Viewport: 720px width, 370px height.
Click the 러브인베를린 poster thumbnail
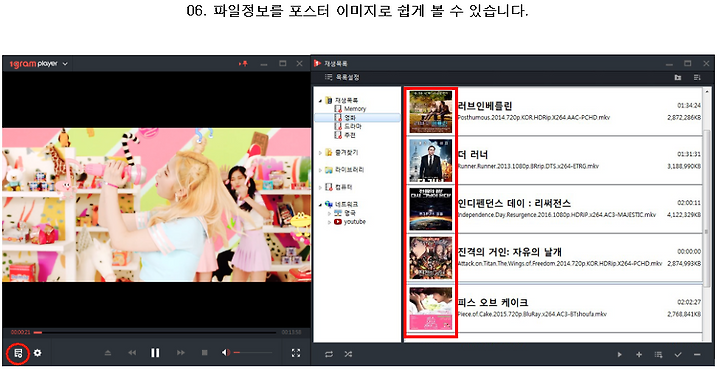click(431, 112)
